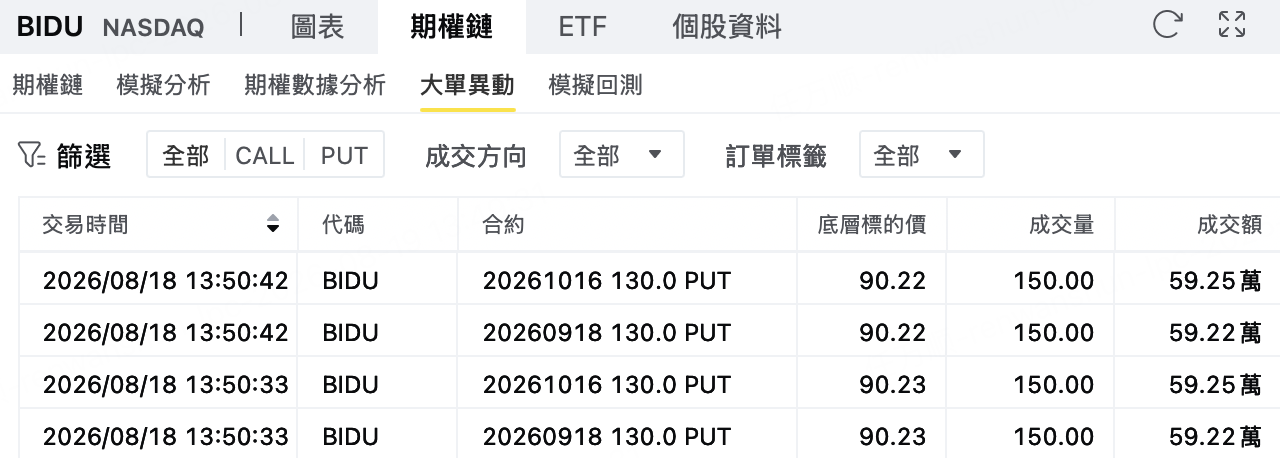Click underlying price 90.23 in last row

[x=892, y=436]
